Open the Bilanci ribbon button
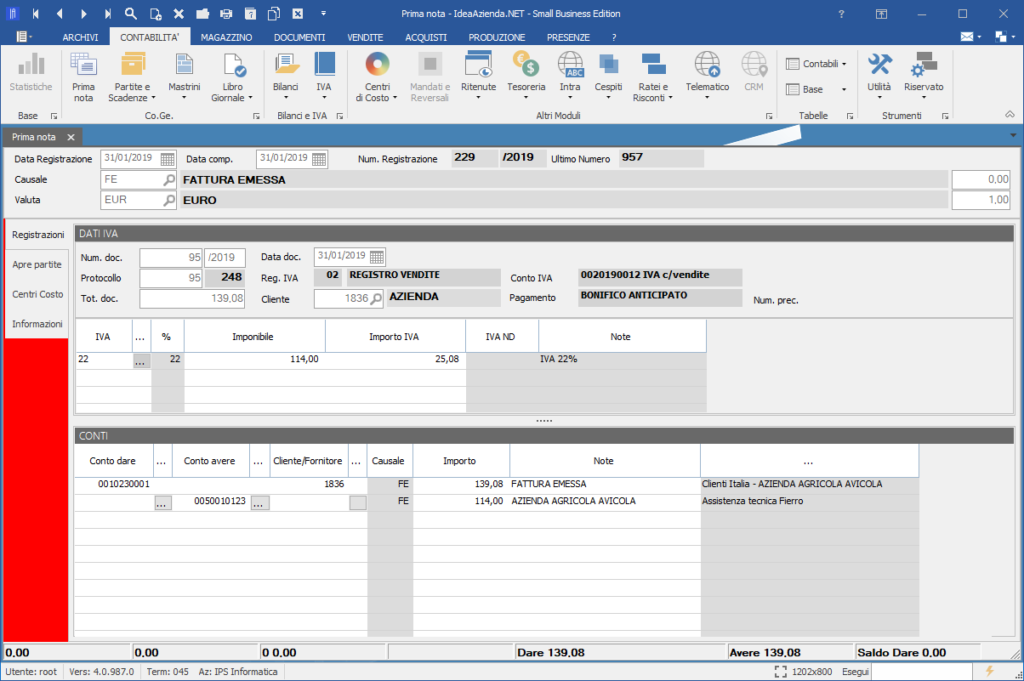The image size is (1024, 681). tap(285, 77)
